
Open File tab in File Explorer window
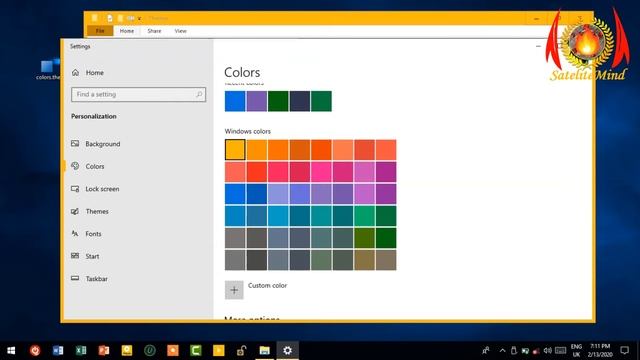100,31
